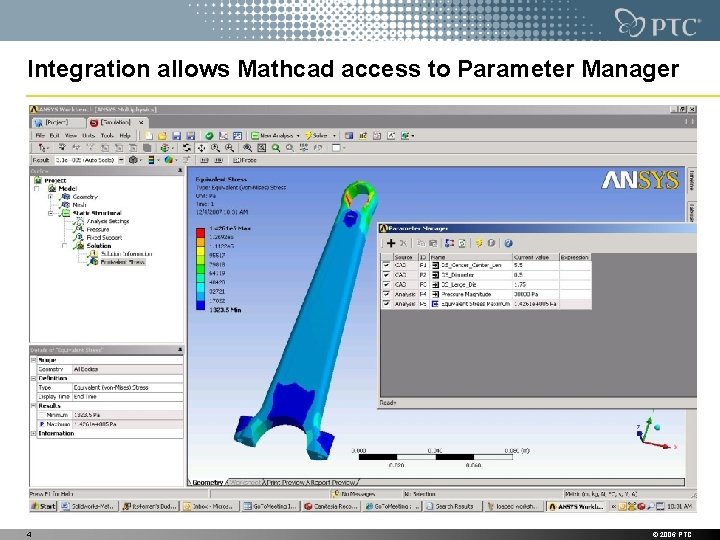
Task: Click the Windows Start button
Action: 43,506
